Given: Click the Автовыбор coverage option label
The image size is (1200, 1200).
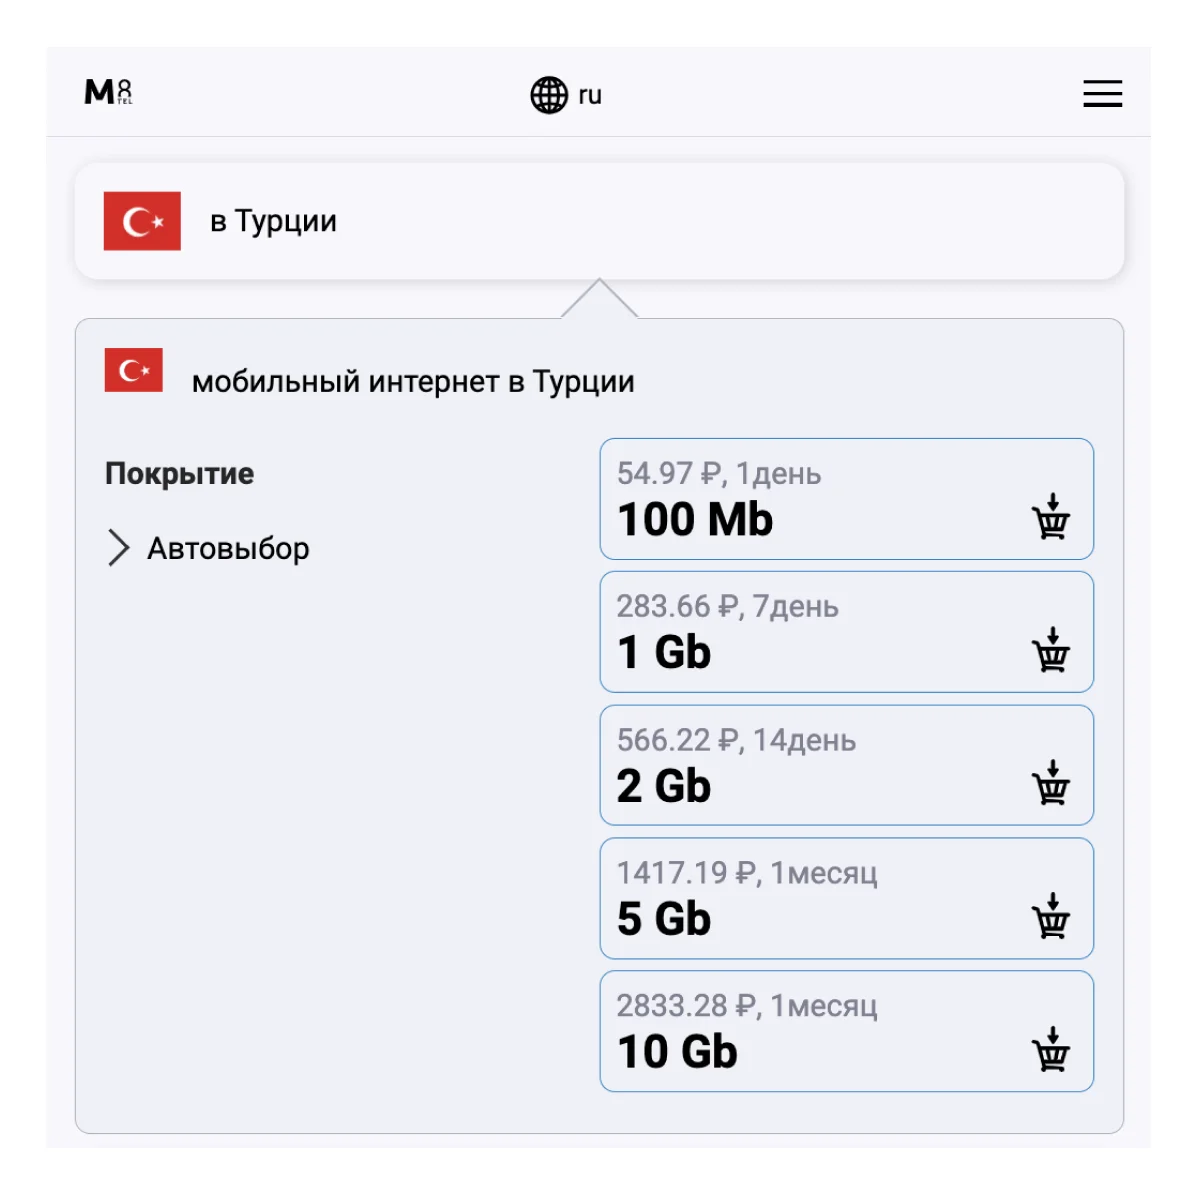Looking at the screenshot, I should (x=228, y=548).
